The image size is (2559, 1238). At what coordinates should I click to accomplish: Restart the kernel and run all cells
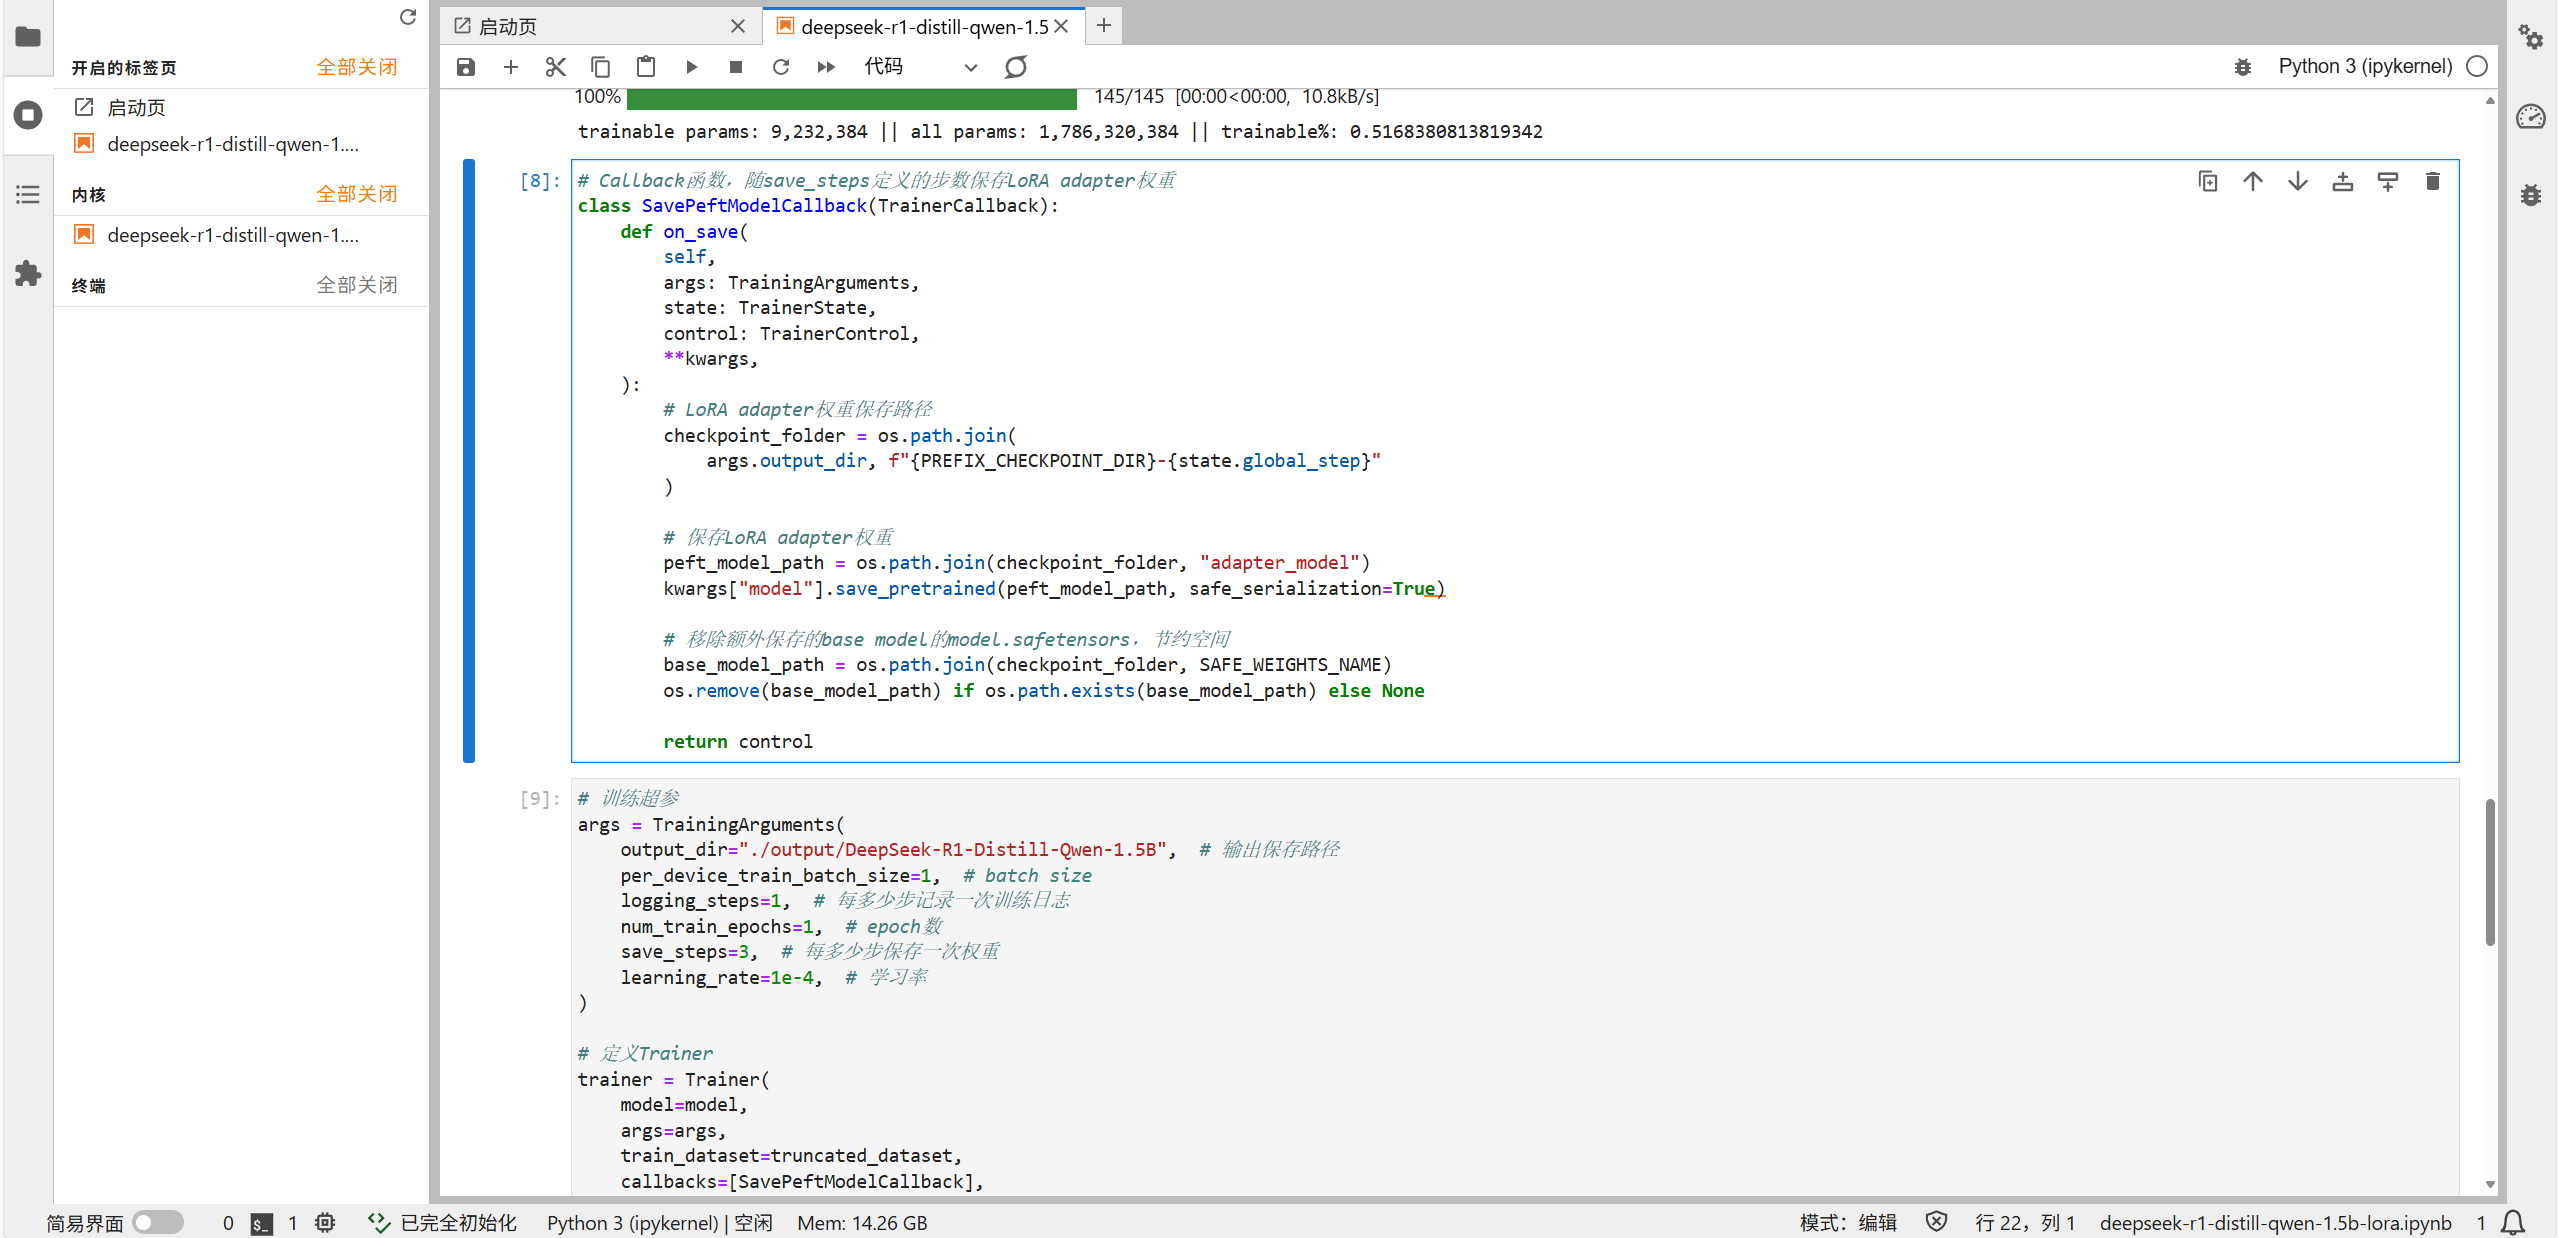coord(826,67)
